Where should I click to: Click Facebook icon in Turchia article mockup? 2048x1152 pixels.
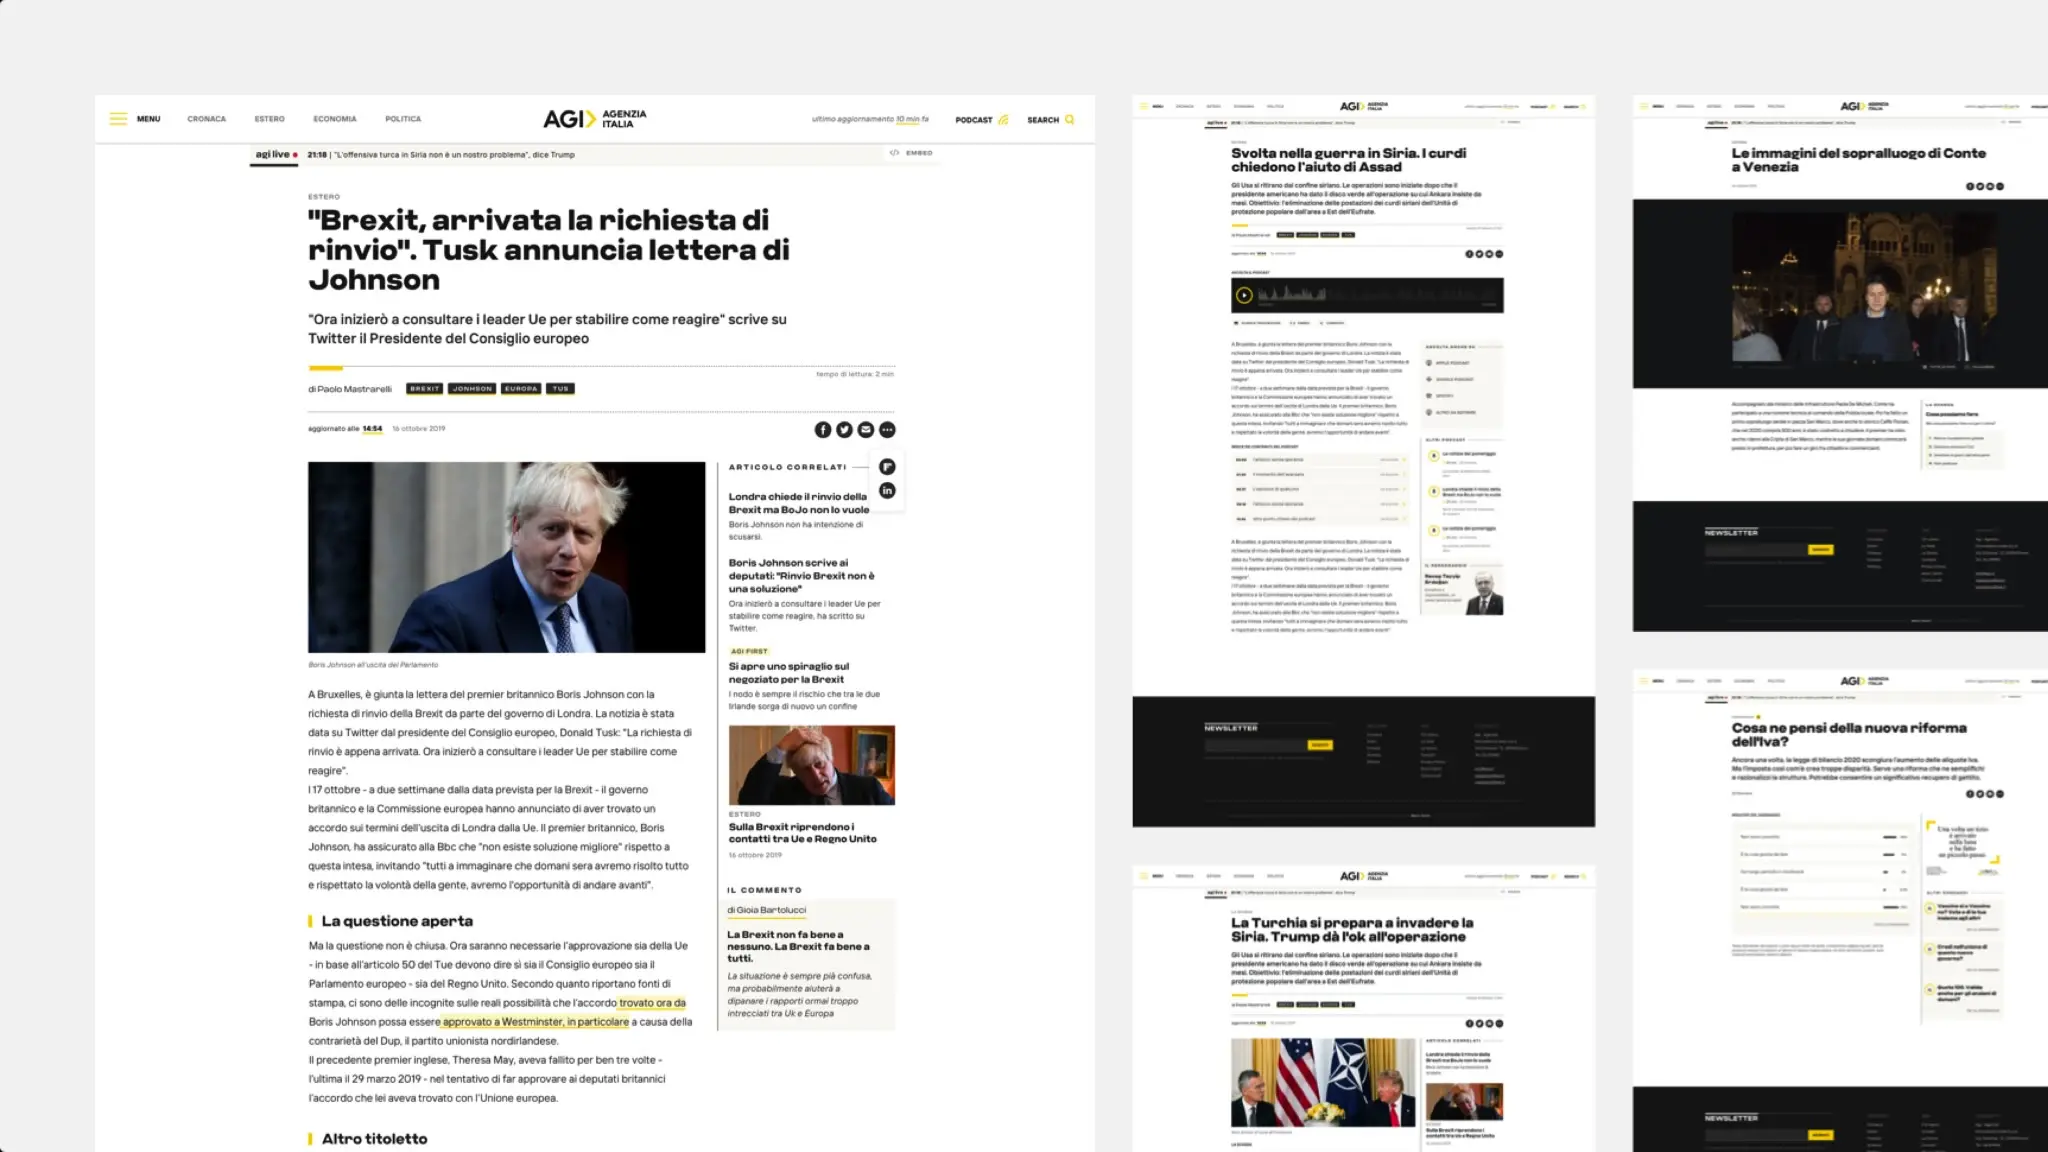(x=1469, y=1023)
